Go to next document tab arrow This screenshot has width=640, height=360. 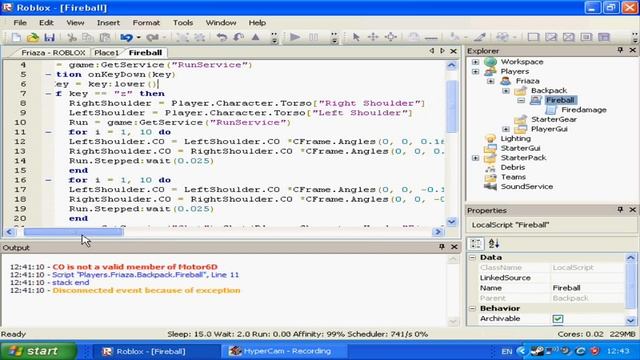tap(442, 51)
